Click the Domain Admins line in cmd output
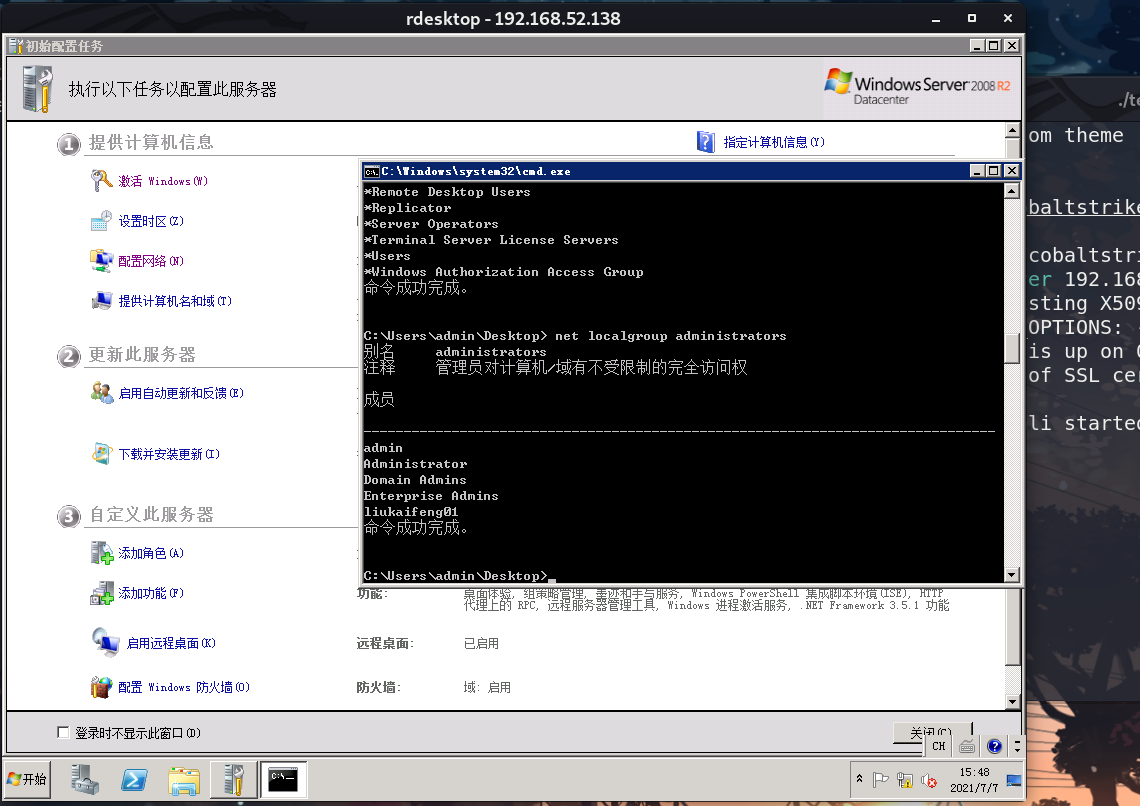The width and height of the screenshot is (1140, 806). click(415, 480)
